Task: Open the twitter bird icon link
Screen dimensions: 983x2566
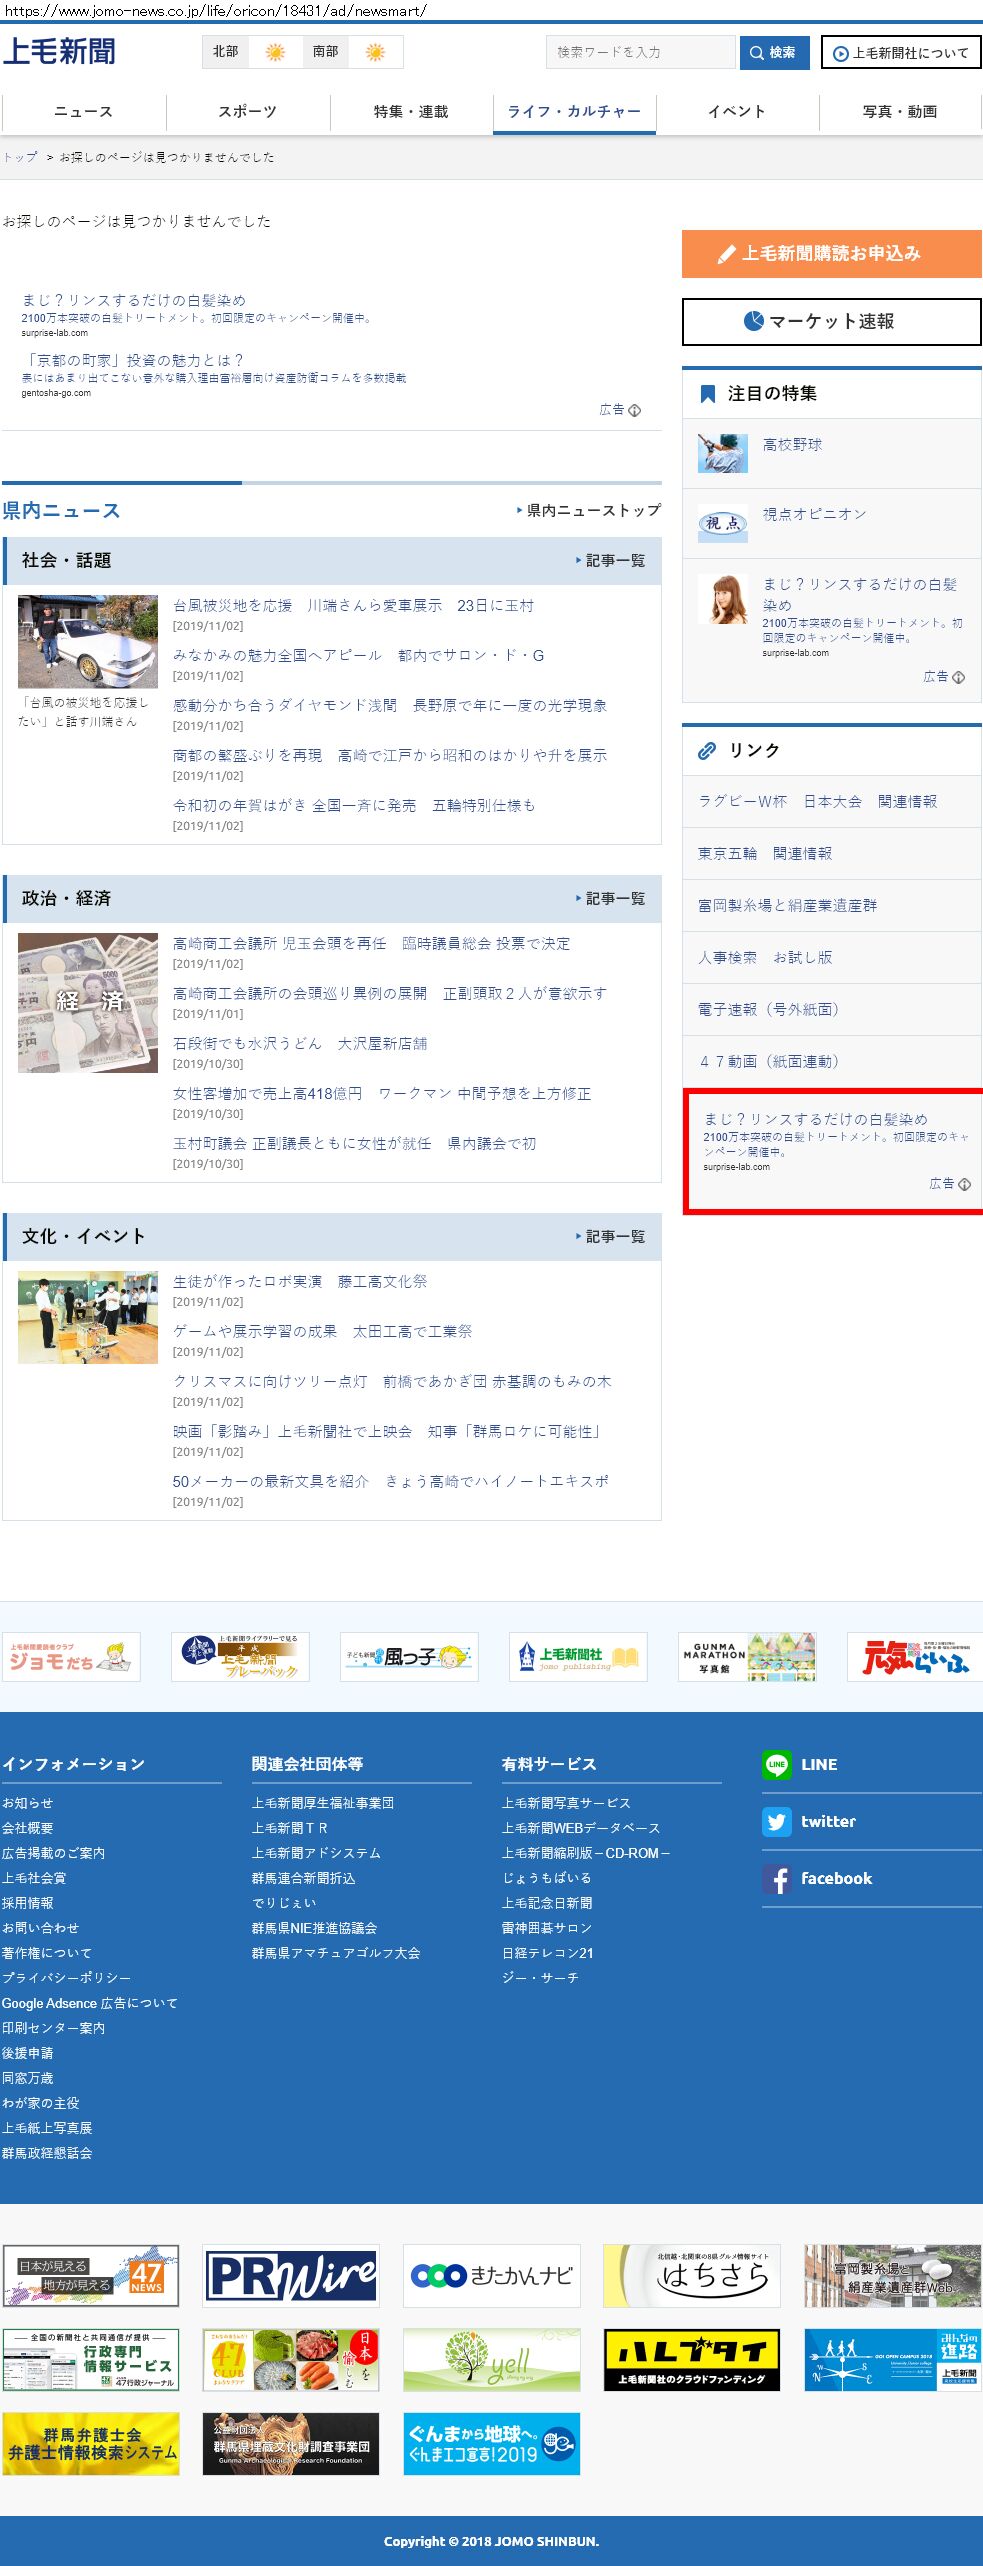Action: [776, 1821]
